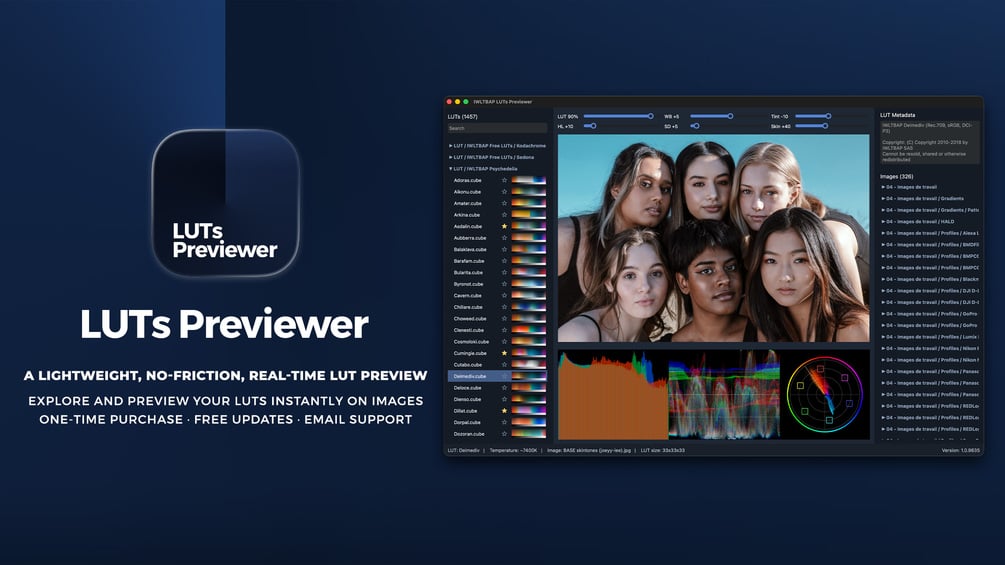The width and height of the screenshot is (1005, 565).
Task: Click 'LUT size: 33x33x33' in status bar
Action: point(663,450)
